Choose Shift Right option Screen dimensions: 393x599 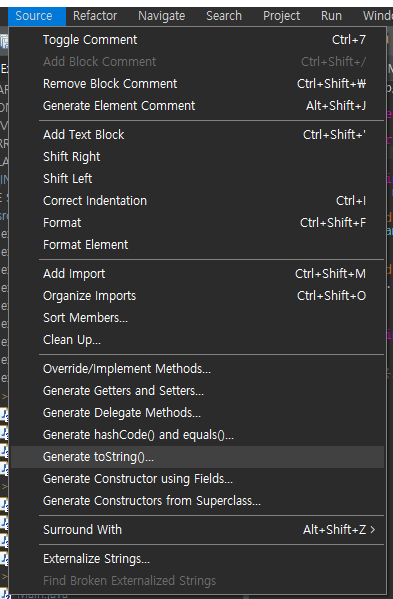[x=197, y=157]
